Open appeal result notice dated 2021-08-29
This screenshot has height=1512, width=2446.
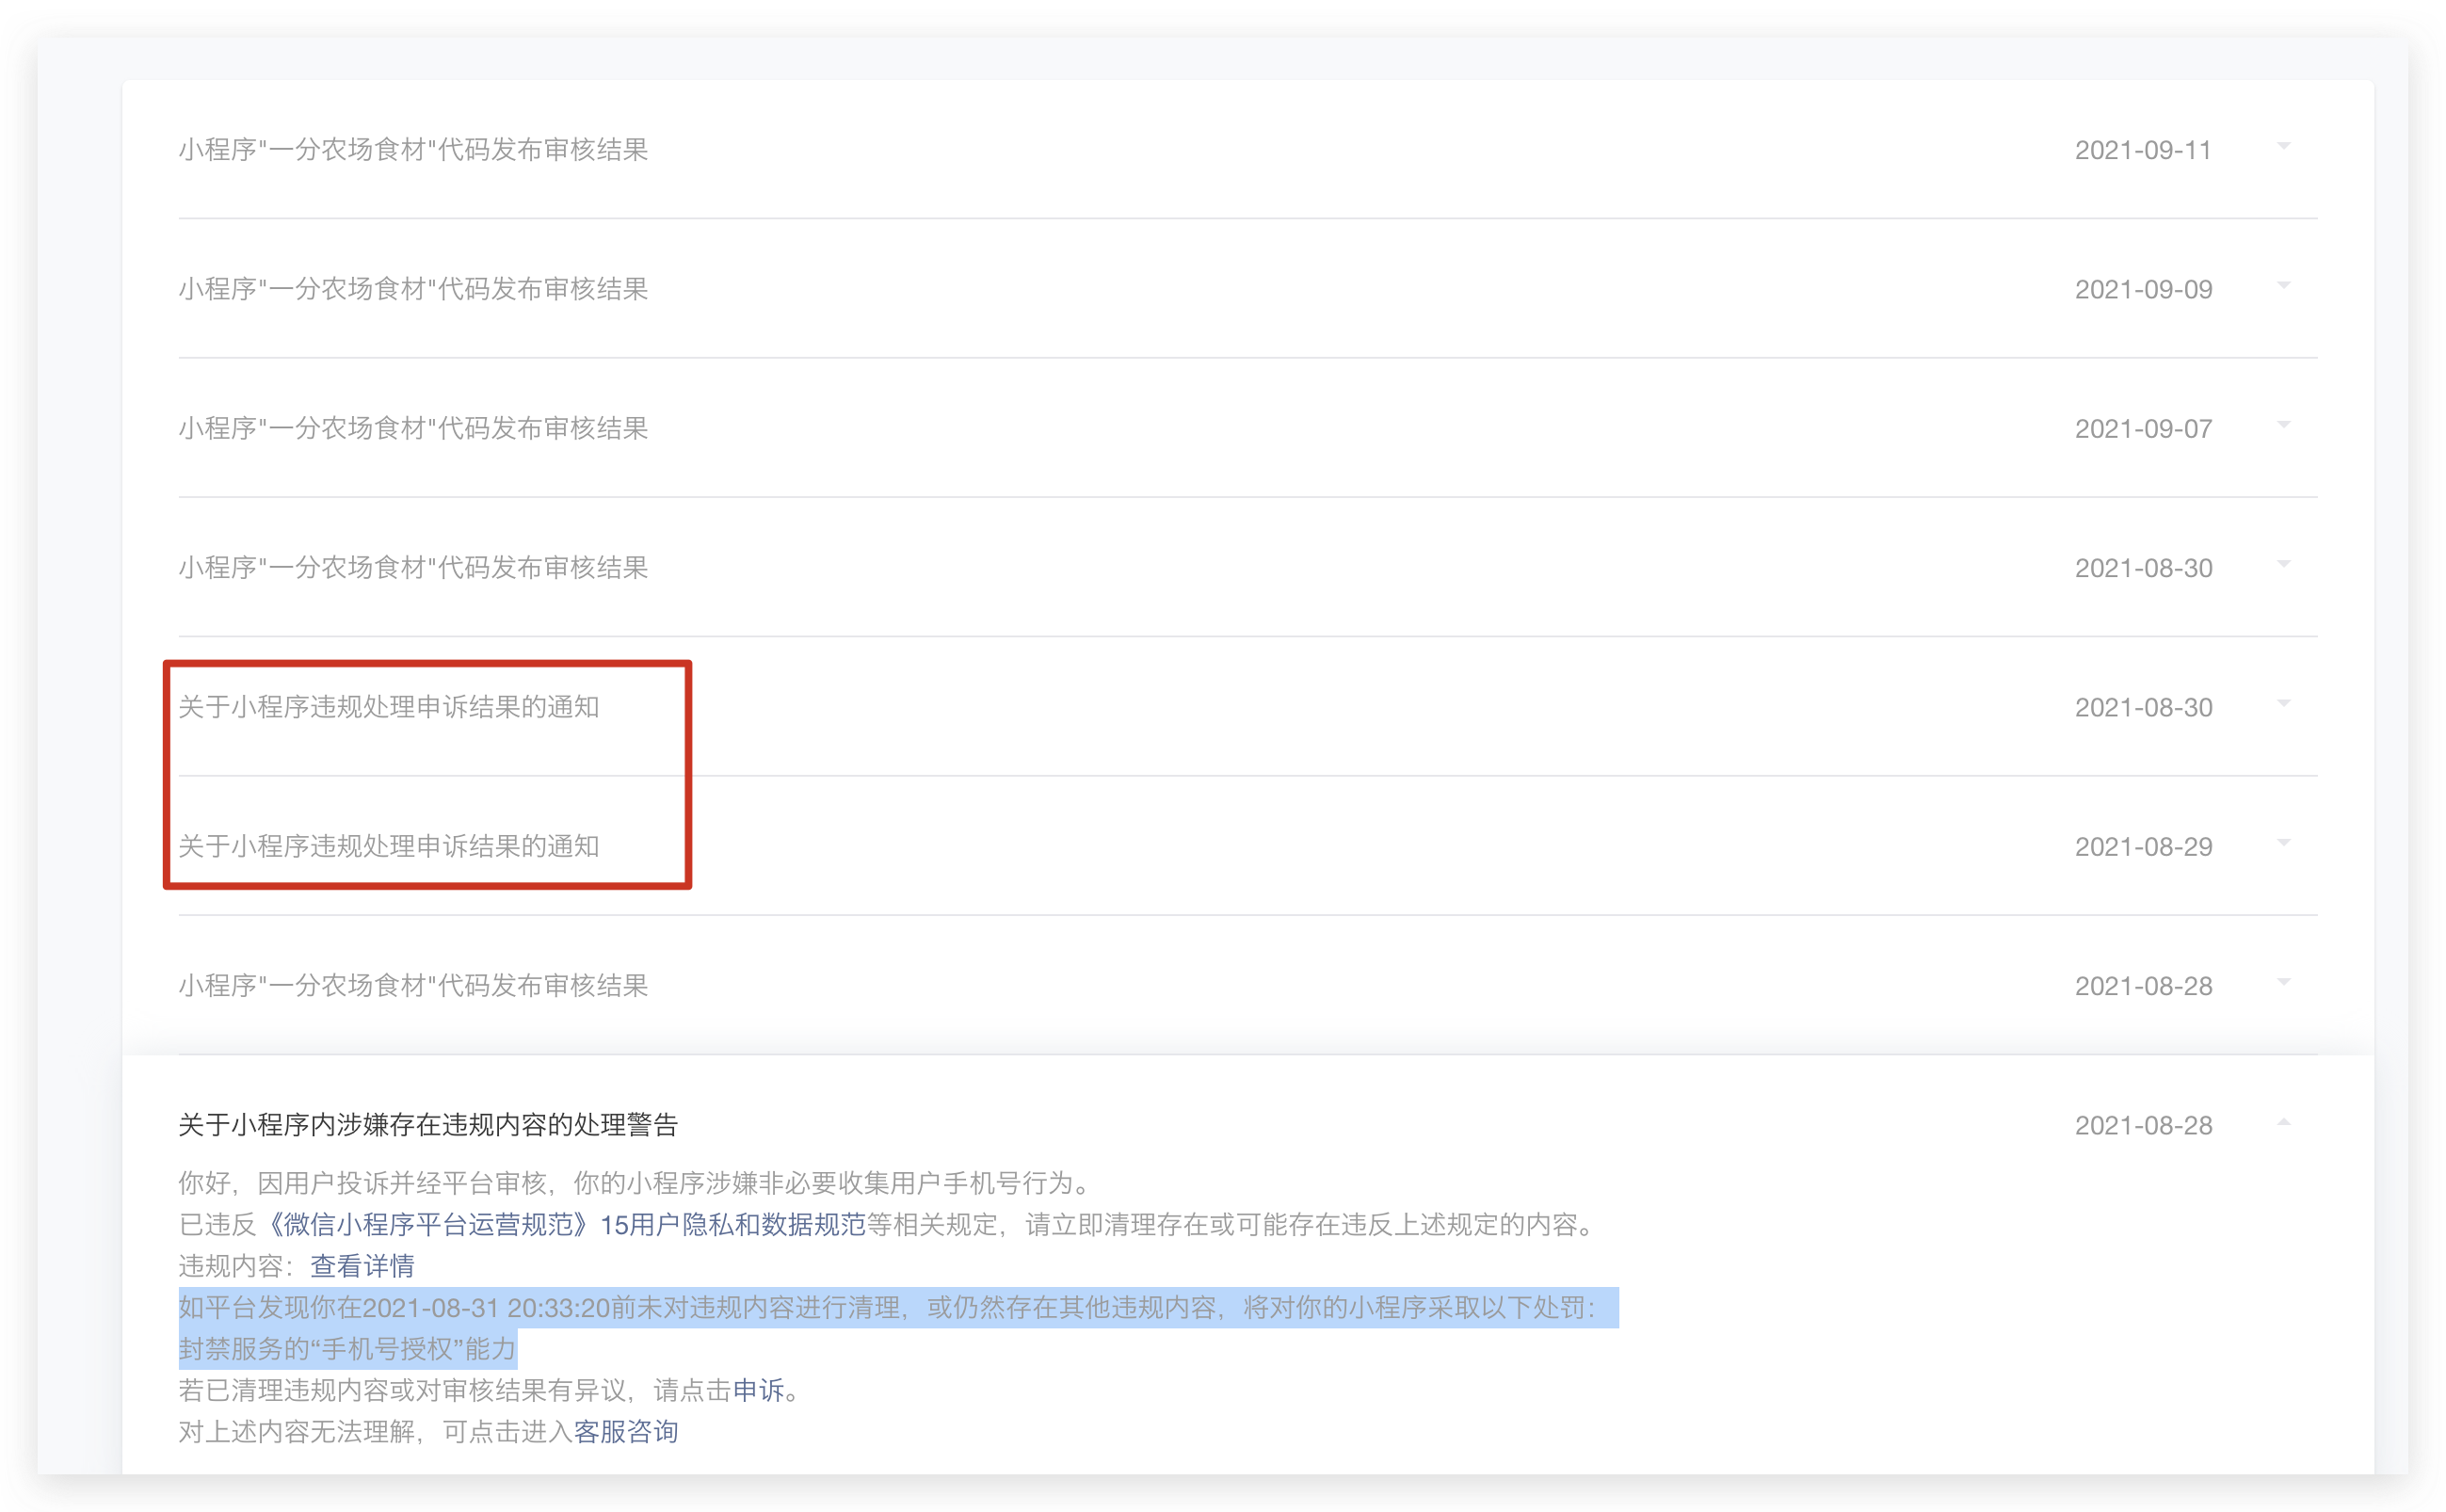click(x=389, y=846)
